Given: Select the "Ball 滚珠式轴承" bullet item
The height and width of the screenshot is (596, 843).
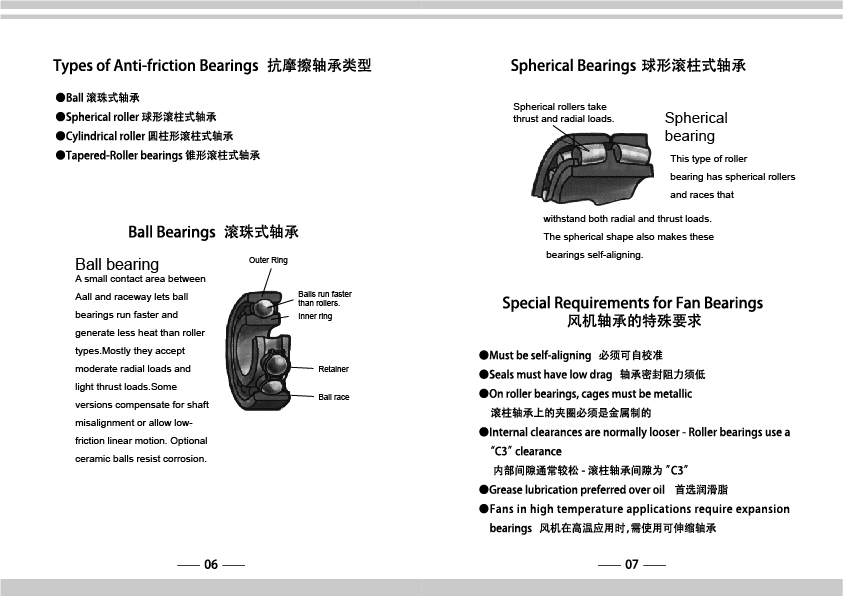Looking at the screenshot, I should [97, 97].
